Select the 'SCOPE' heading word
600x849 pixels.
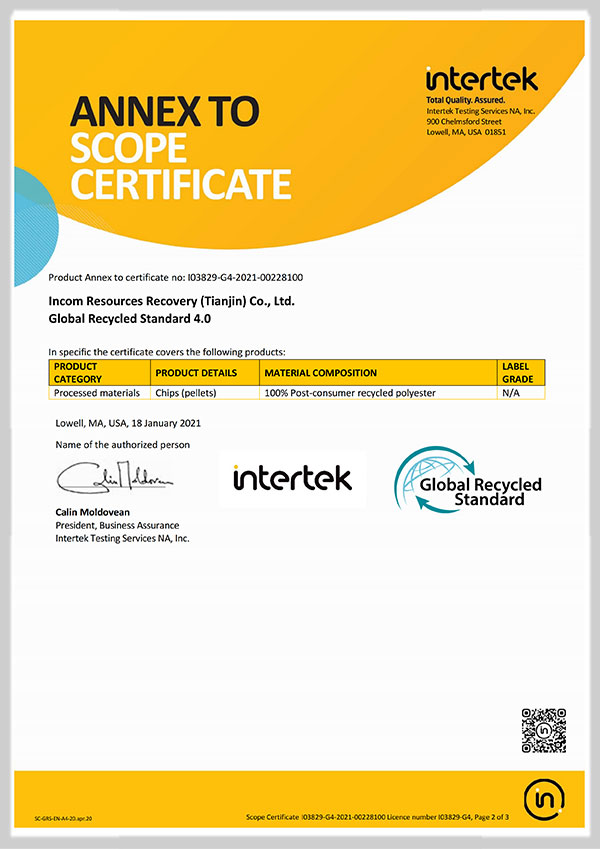tap(128, 148)
